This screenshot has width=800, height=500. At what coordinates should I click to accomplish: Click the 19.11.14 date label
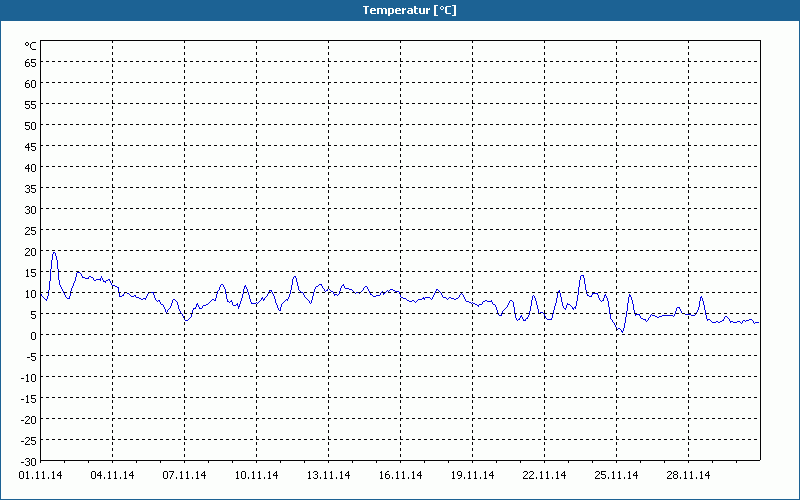472,475
